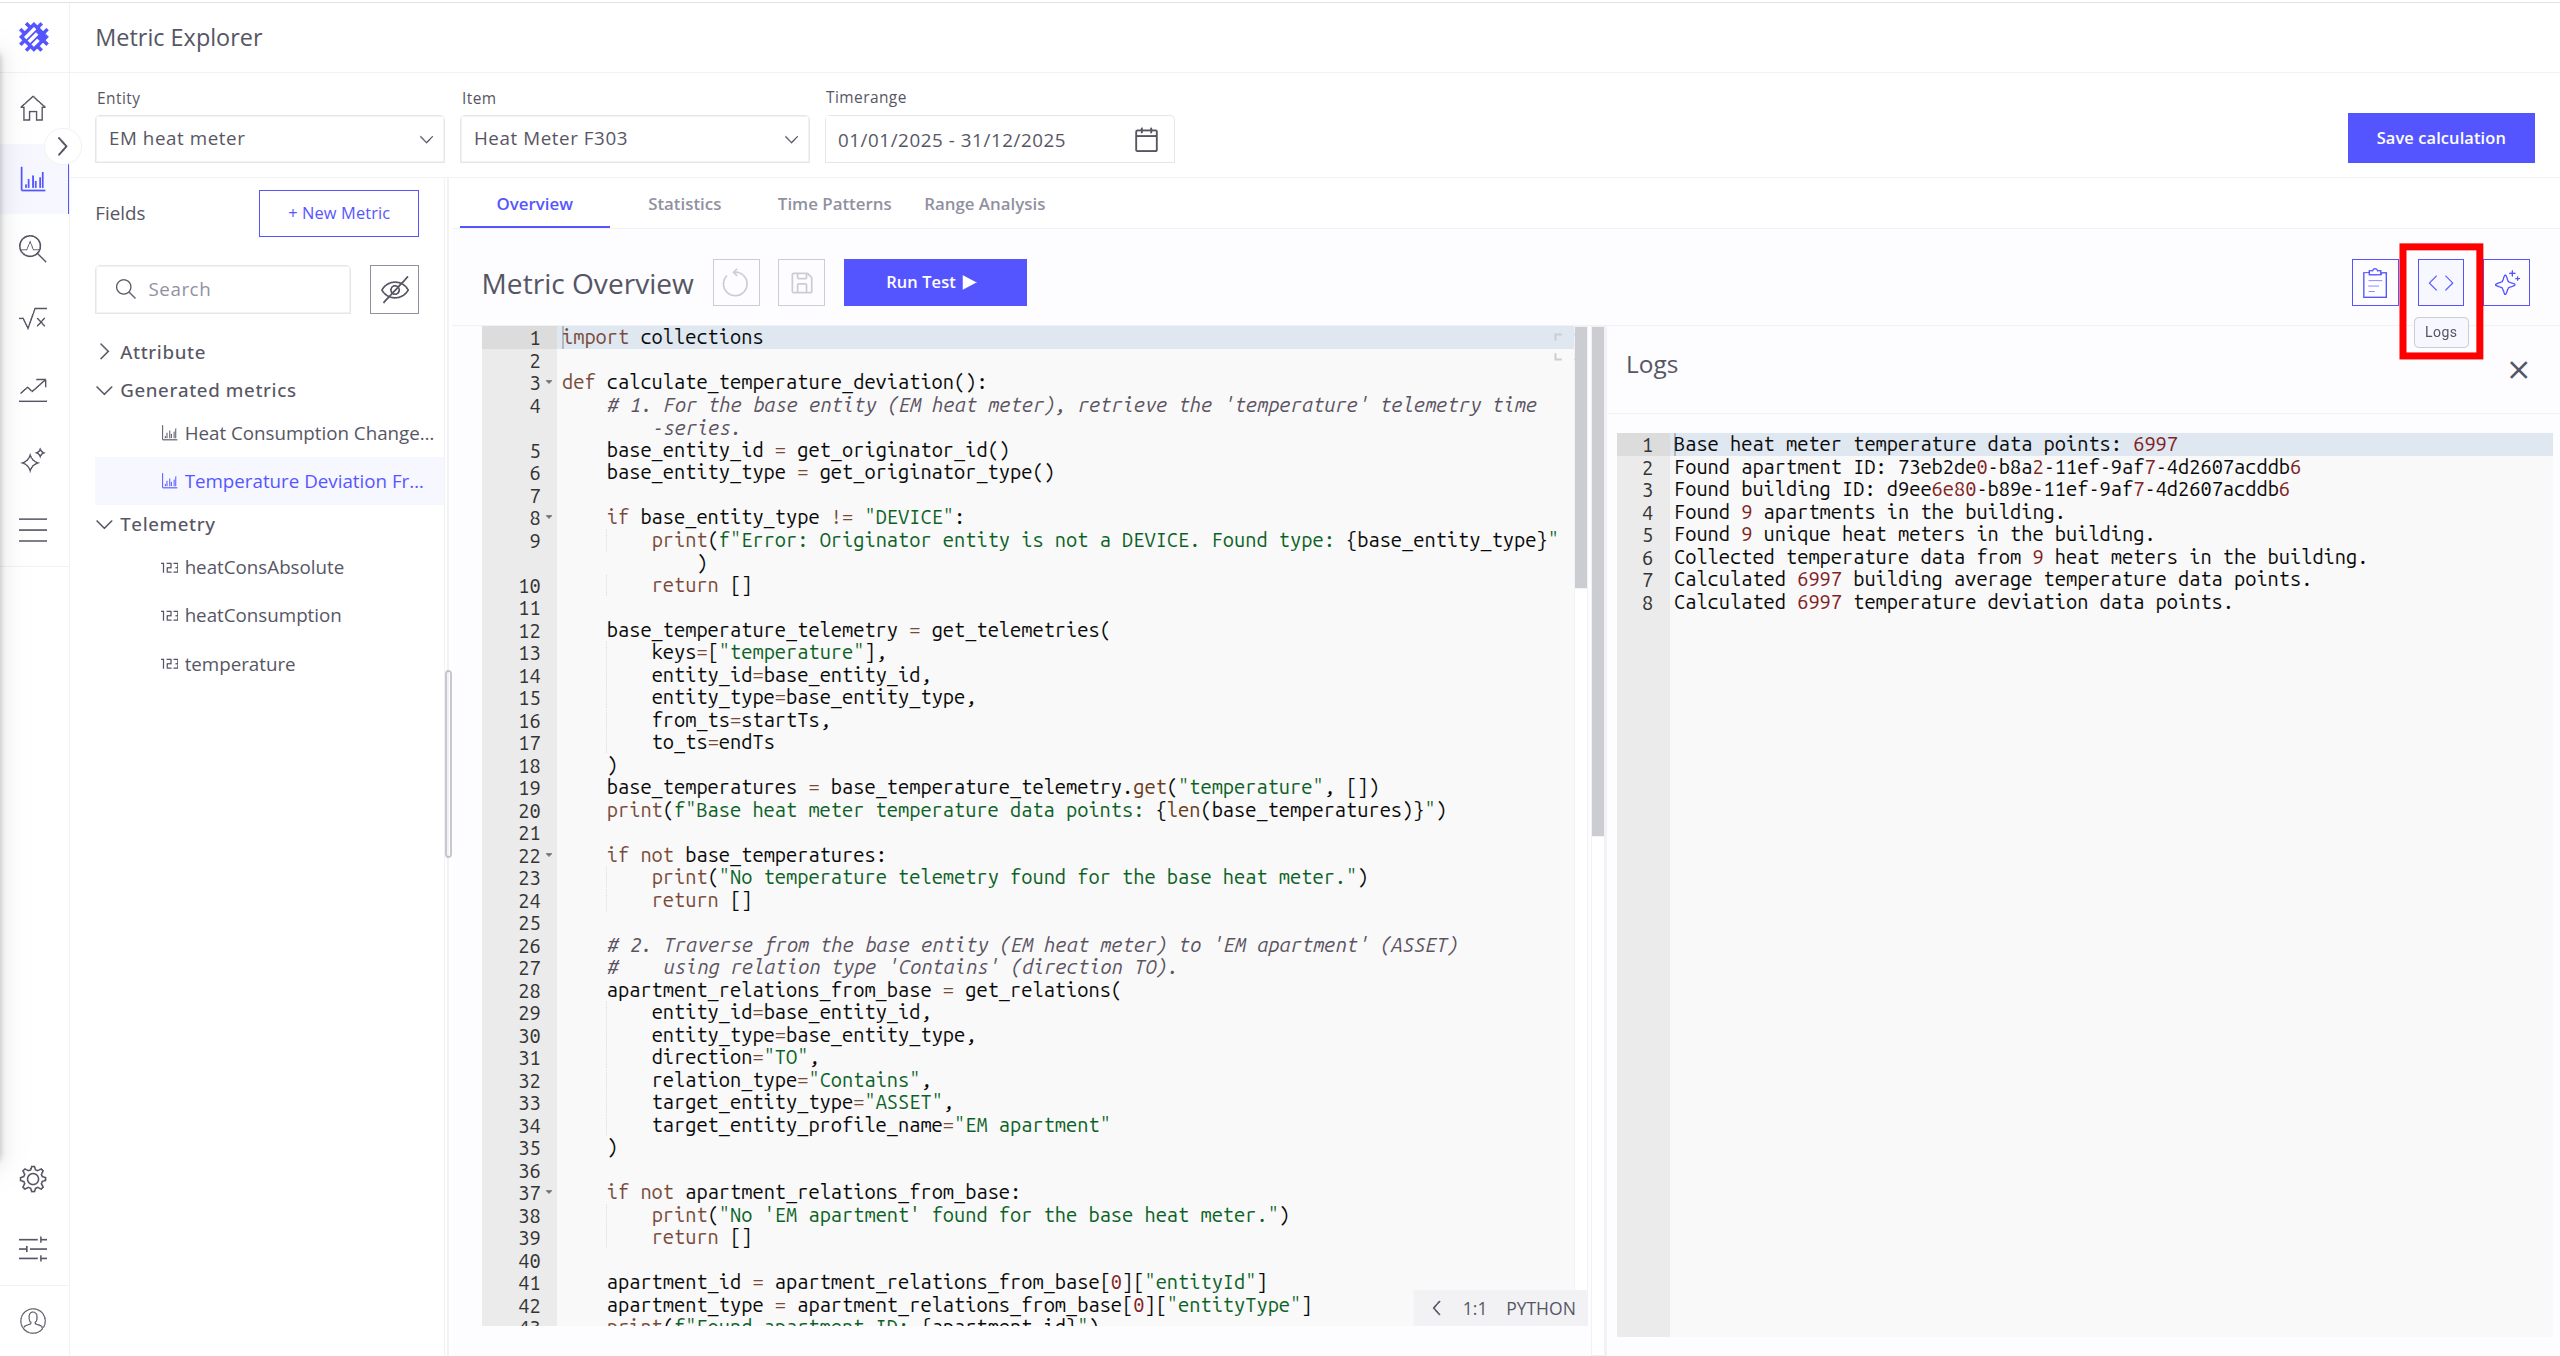Open the settings gear in sidebar

(33, 1179)
